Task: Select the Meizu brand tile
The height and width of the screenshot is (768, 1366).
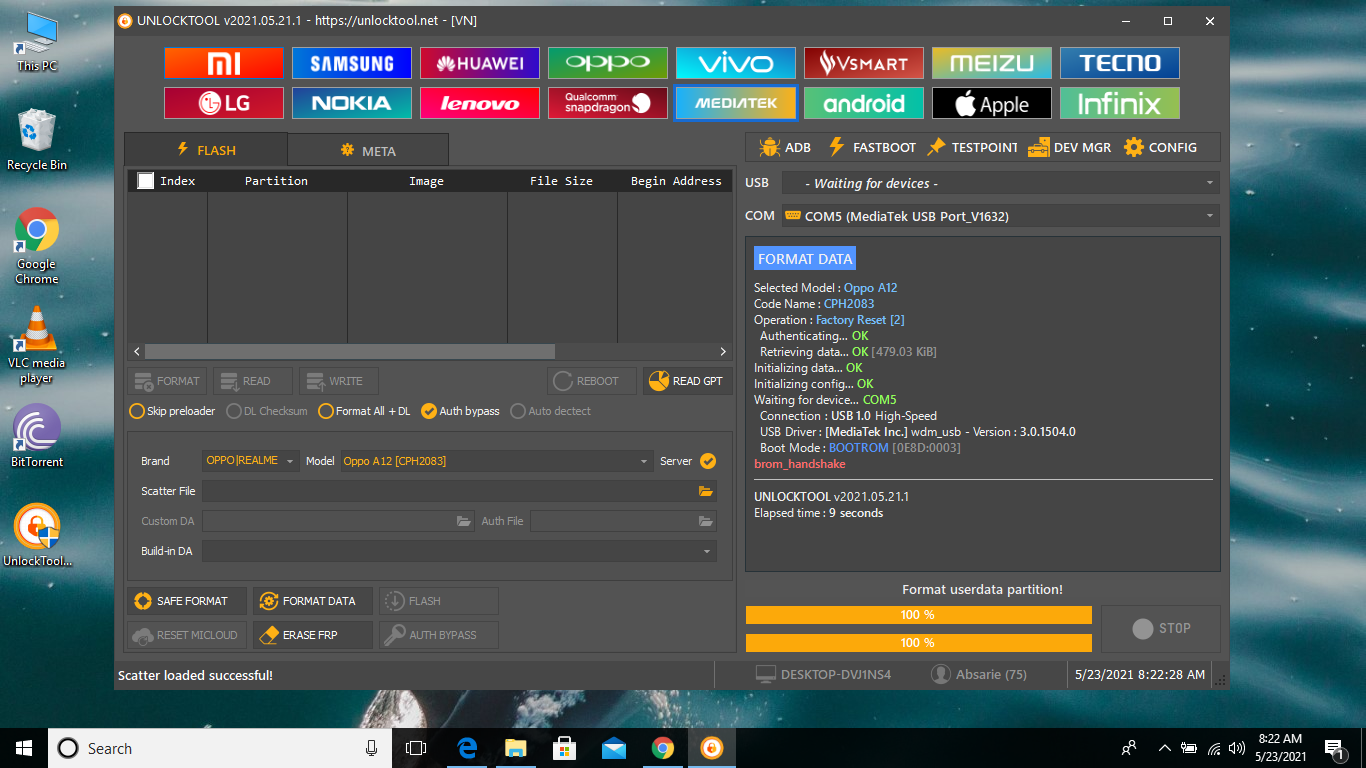Action: [x=992, y=63]
